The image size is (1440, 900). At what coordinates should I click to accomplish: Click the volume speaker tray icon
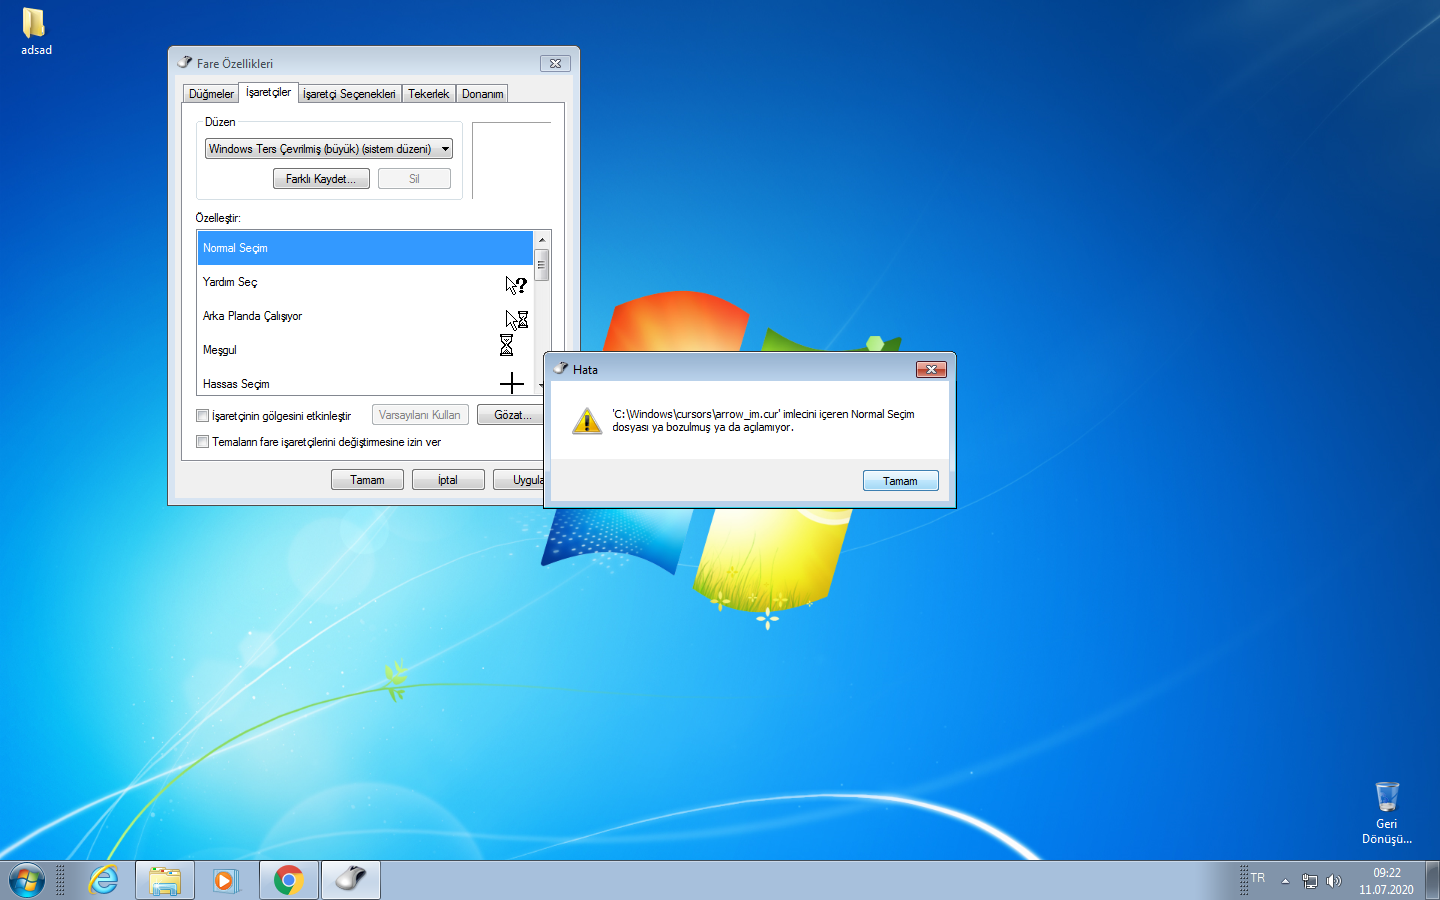point(1333,881)
